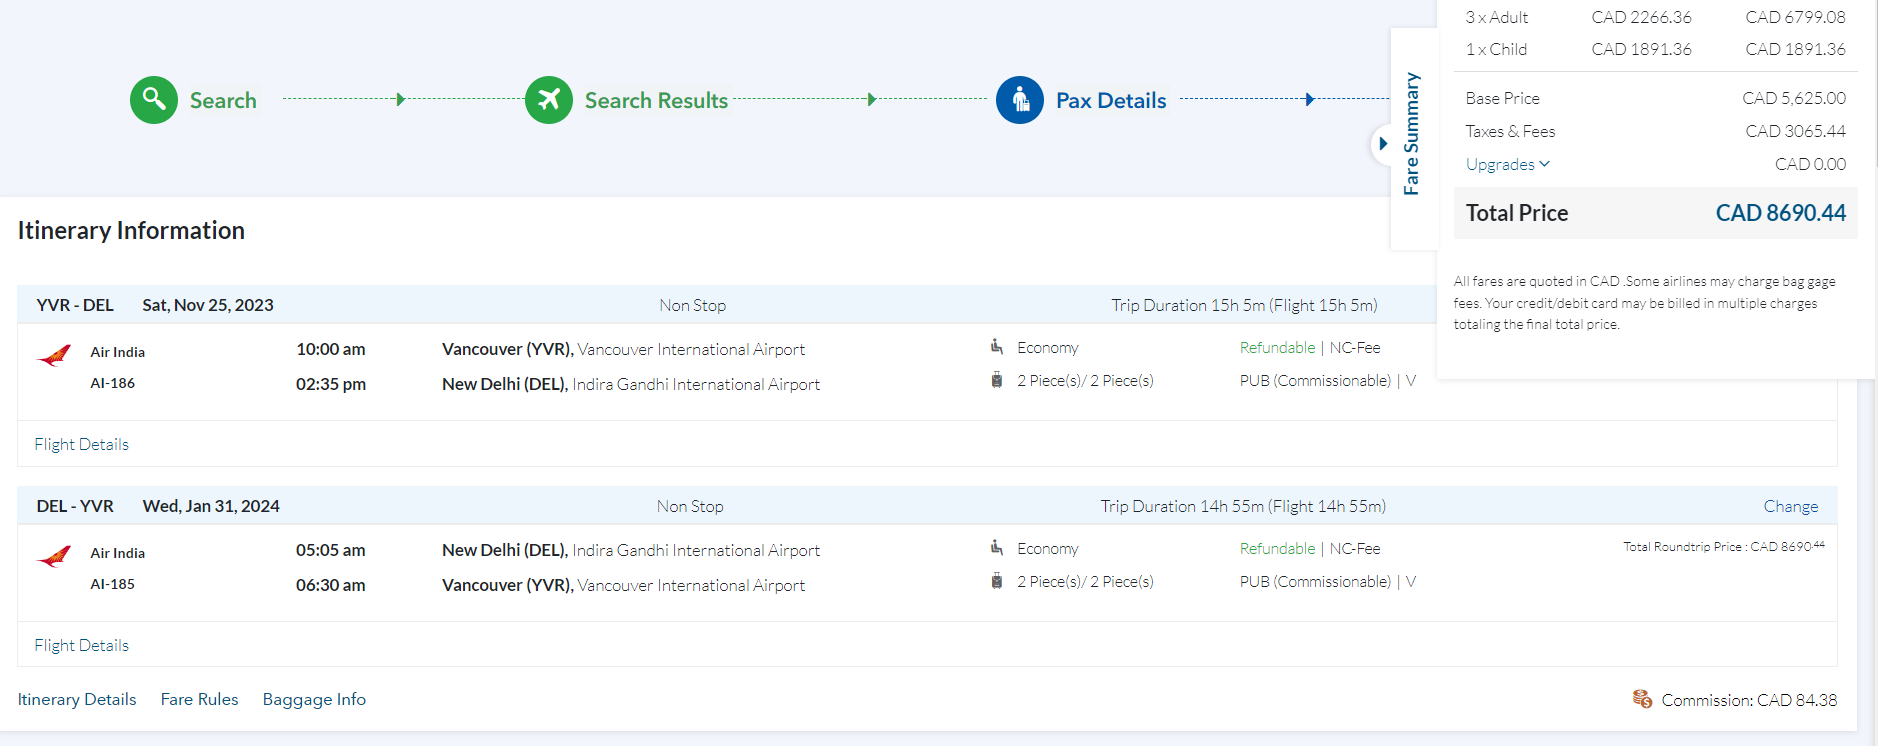Switch to the Fare Rules tab

200,699
